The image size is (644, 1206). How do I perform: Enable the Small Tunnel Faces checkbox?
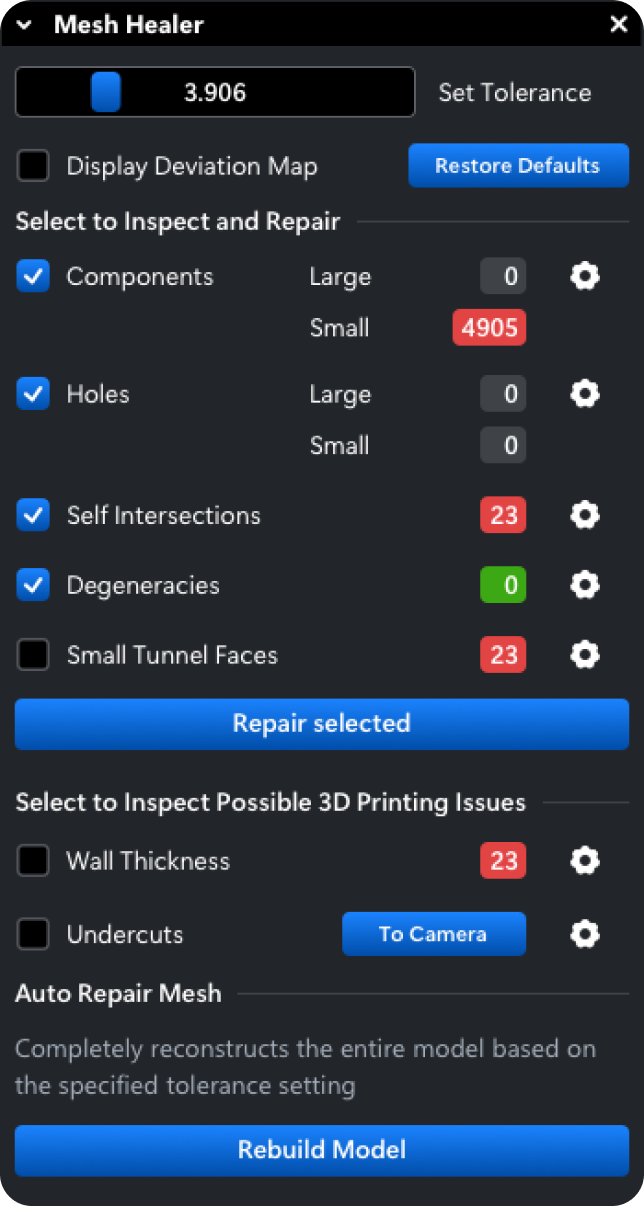coord(33,655)
